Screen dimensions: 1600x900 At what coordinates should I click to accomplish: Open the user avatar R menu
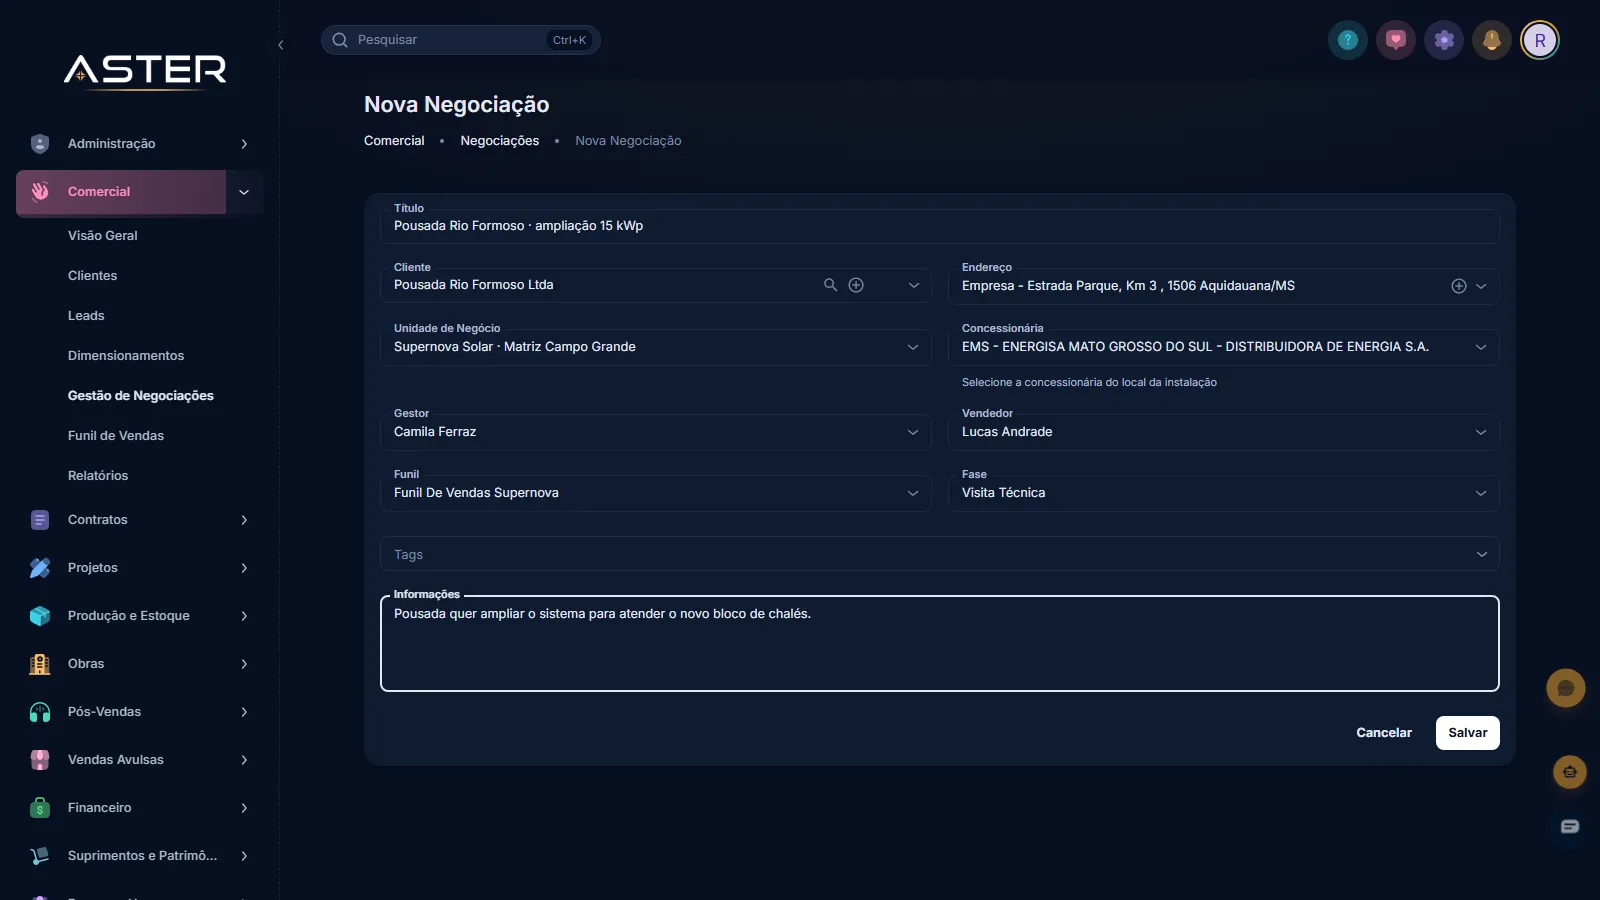tap(1540, 40)
